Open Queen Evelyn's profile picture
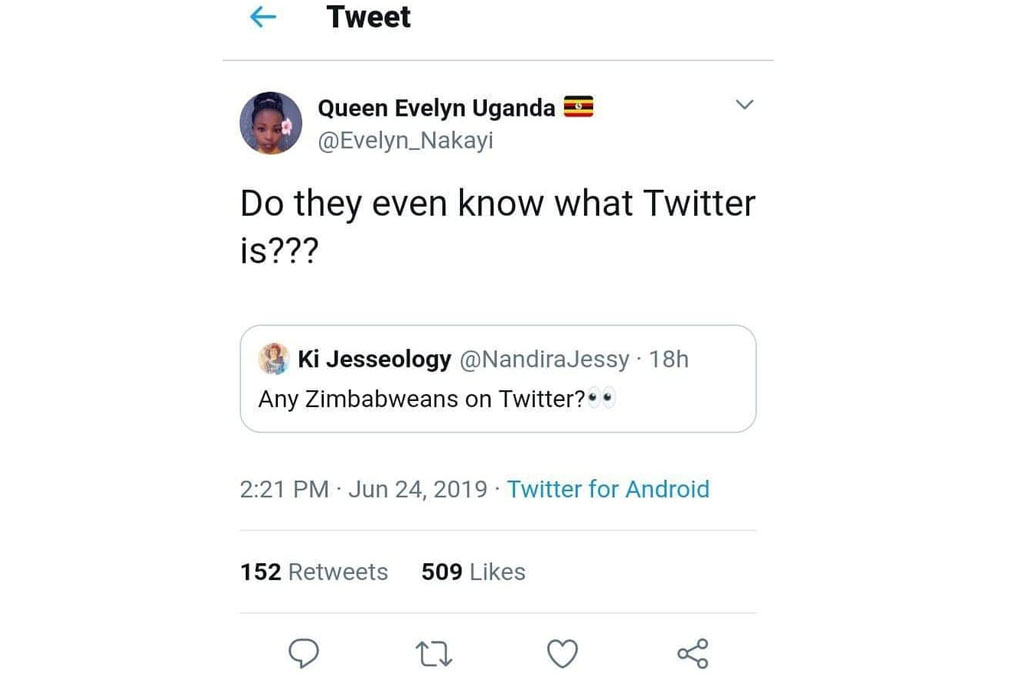This screenshot has height=688, width=1024. tap(271, 123)
